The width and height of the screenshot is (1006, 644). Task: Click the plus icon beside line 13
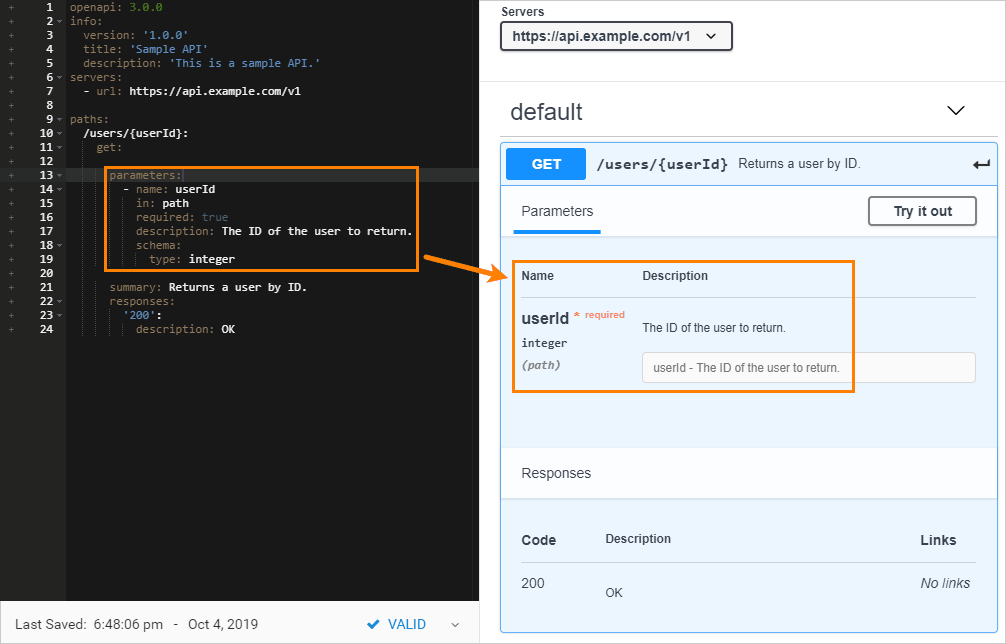(x=10, y=175)
